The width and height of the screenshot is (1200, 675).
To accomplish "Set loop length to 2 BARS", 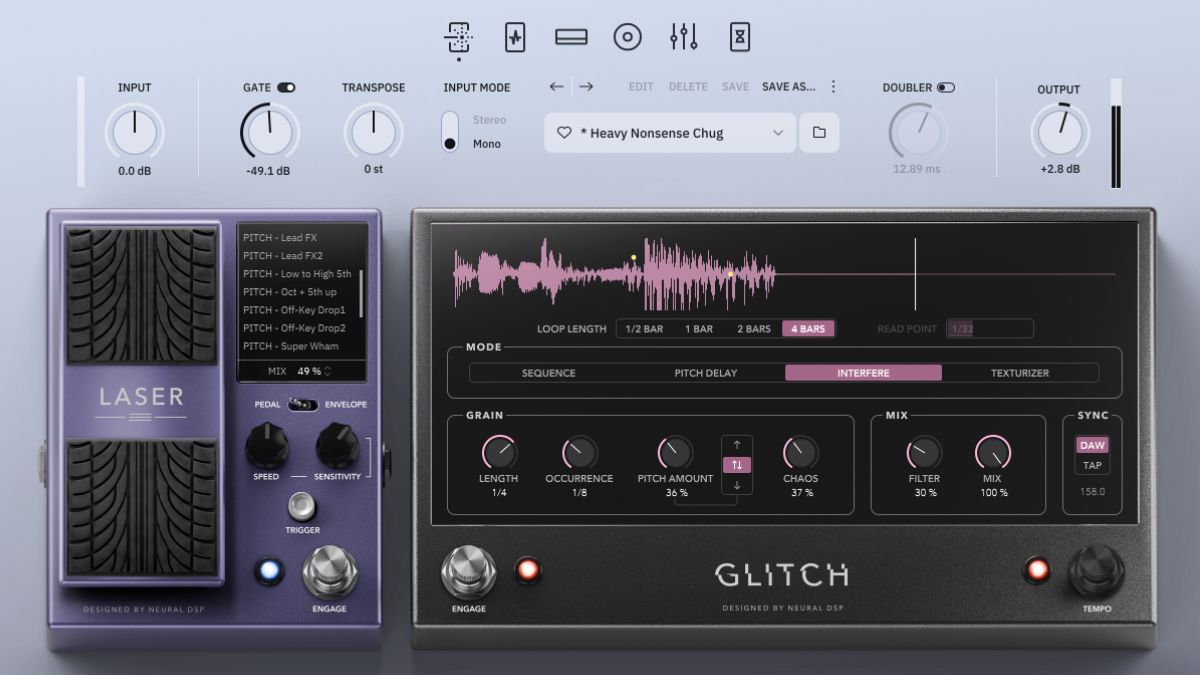I will coord(754,329).
